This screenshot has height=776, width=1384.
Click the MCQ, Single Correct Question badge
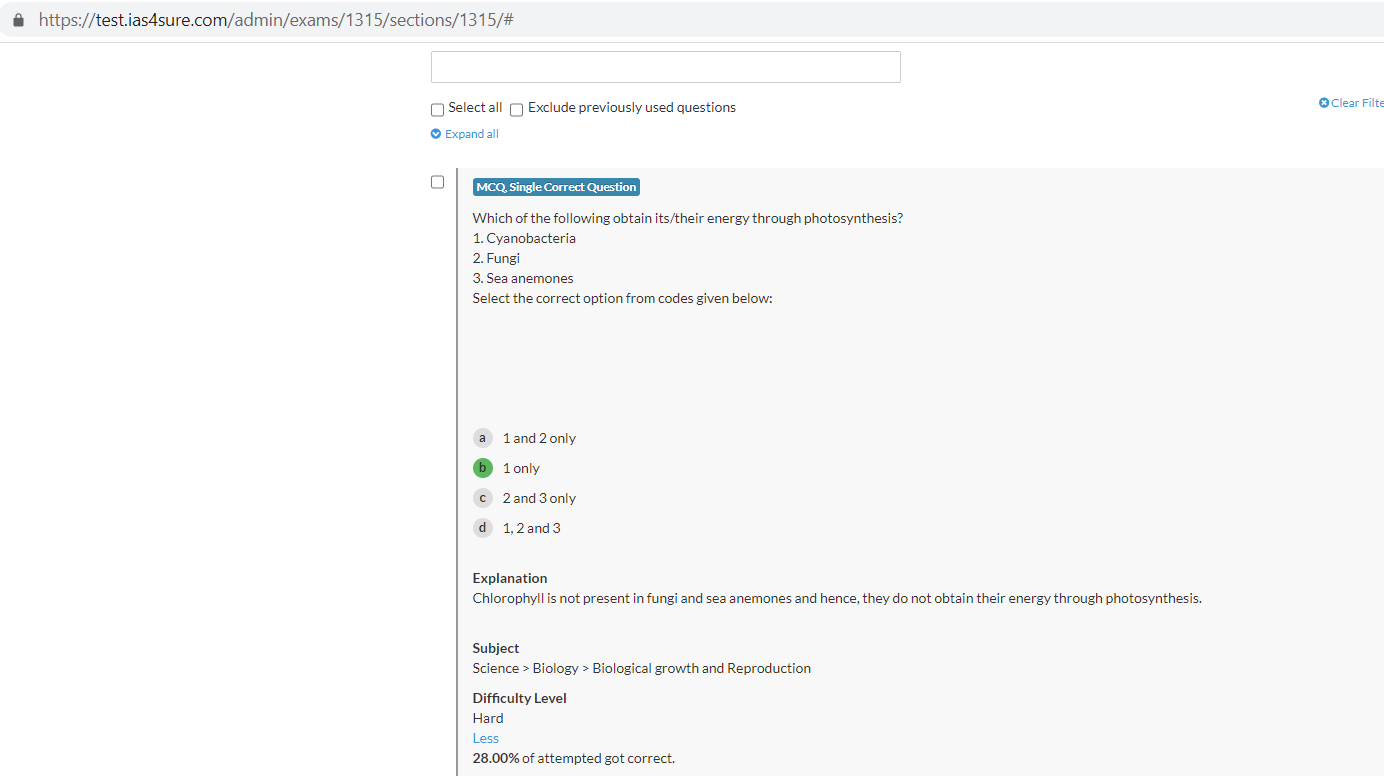click(556, 187)
